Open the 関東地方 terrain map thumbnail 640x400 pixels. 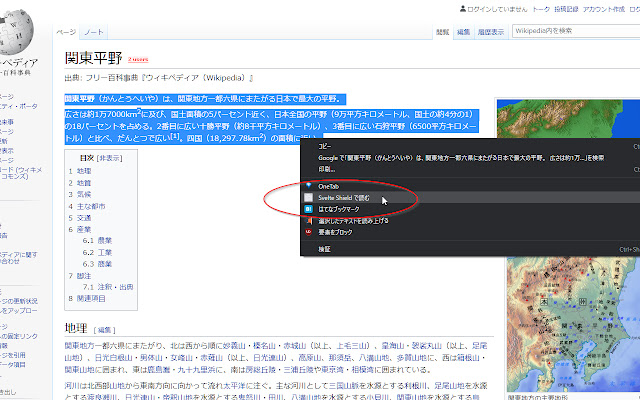pos(573,324)
